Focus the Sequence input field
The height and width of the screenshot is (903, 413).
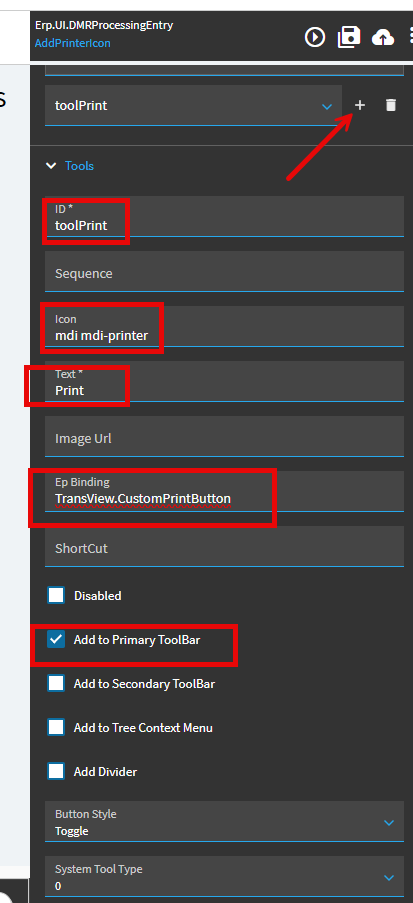pyautogui.click(x=225, y=271)
